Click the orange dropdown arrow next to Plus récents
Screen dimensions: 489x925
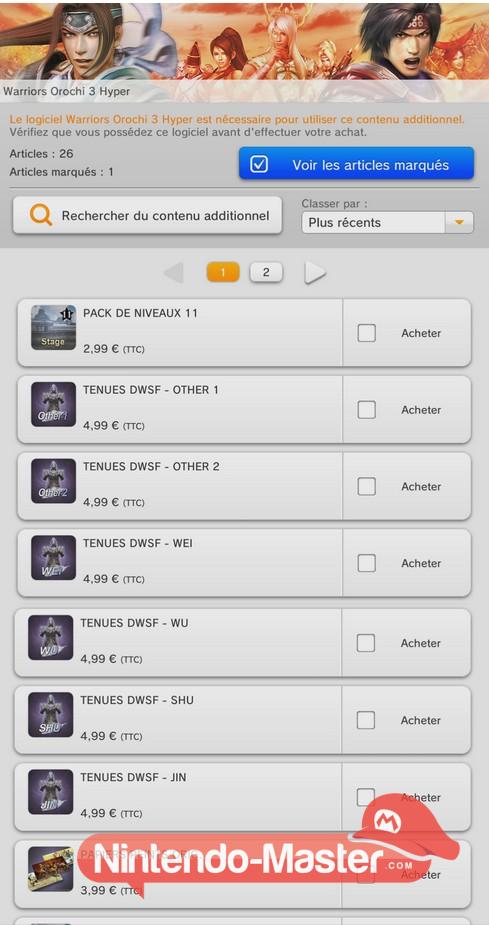460,222
